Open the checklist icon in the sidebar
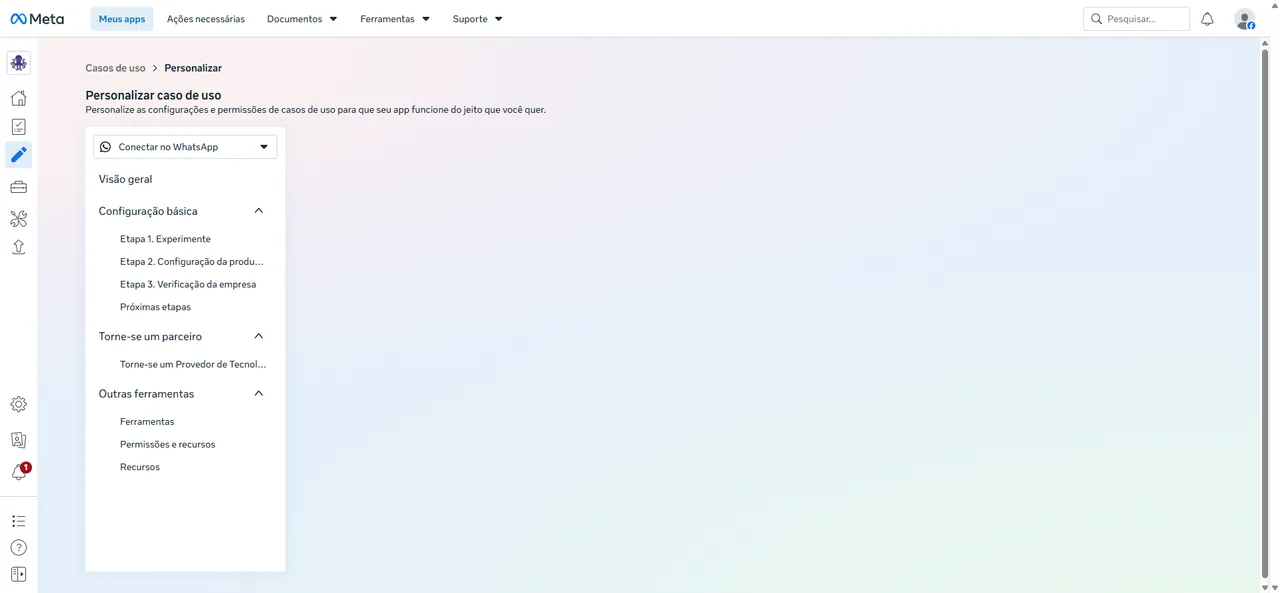This screenshot has height=593, width=1280. [18, 127]
